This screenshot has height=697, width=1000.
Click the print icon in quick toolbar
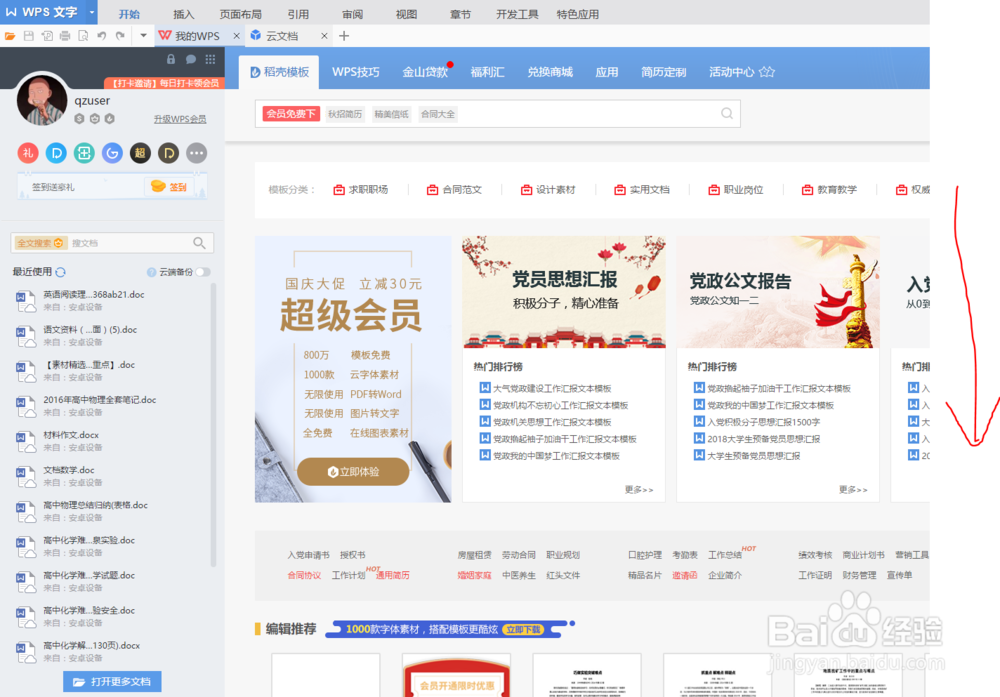(65, 36)
